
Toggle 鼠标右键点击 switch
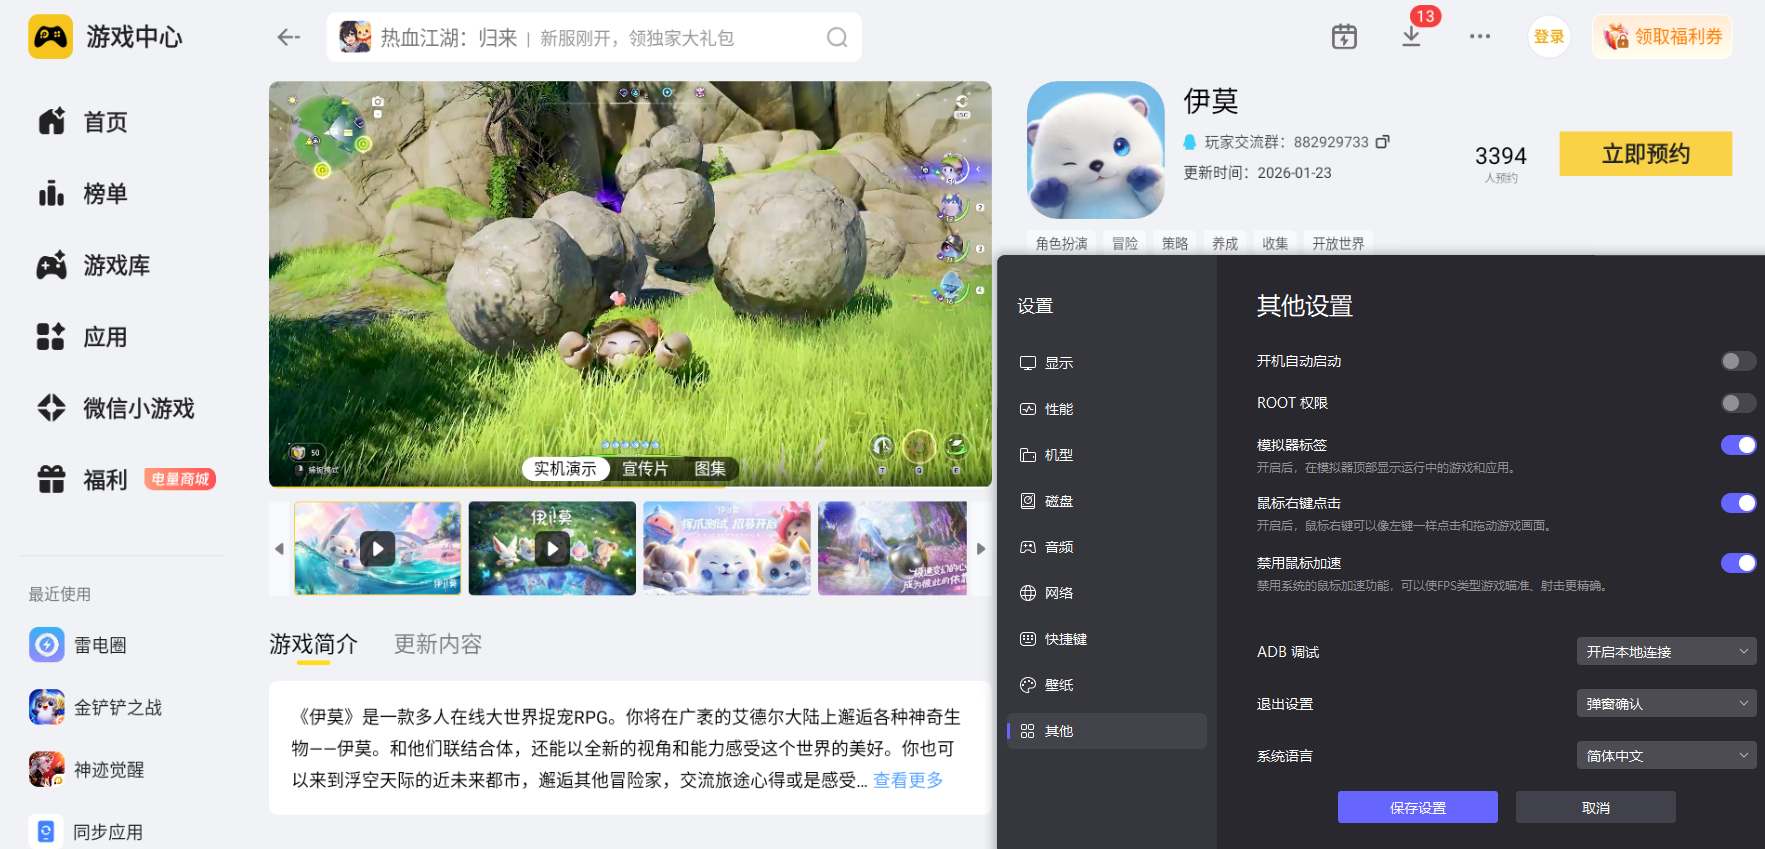(1738, 503)
